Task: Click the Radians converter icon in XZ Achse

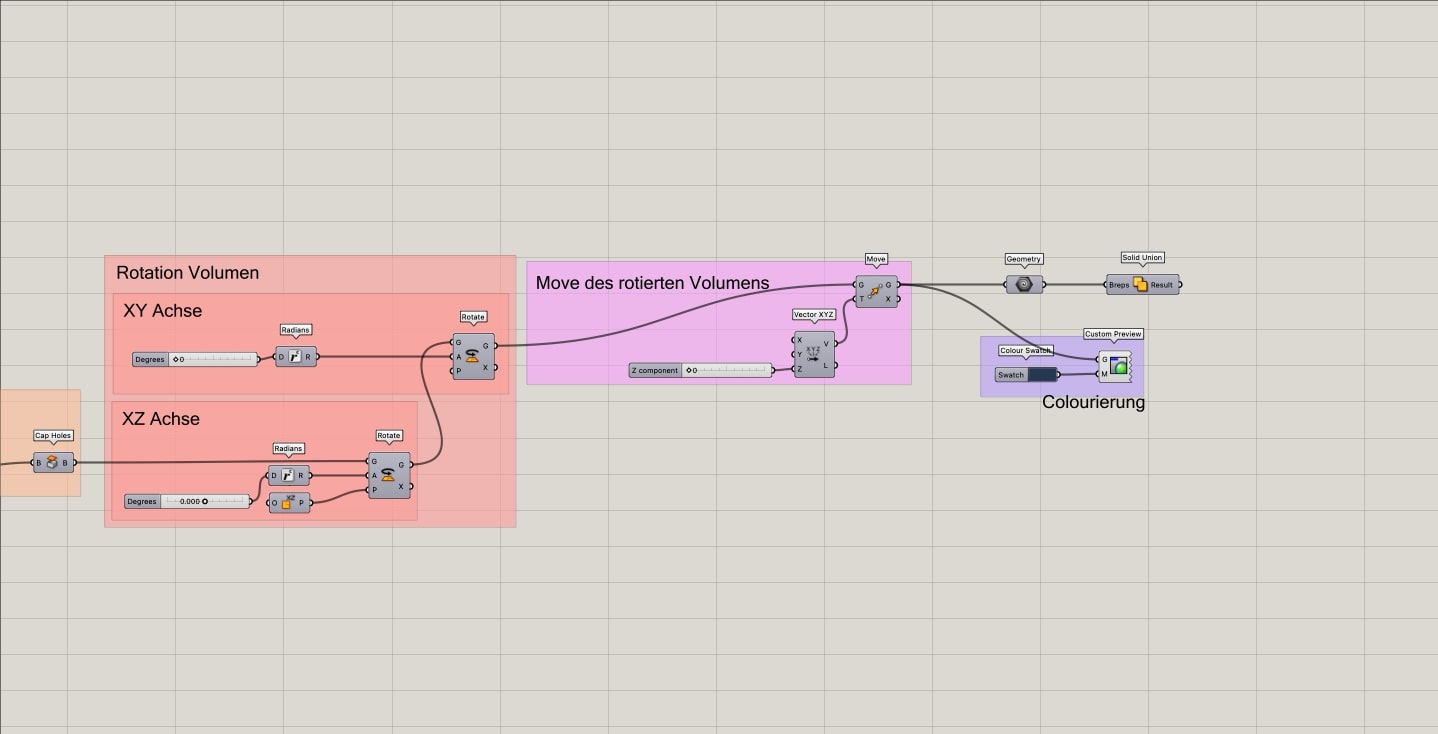Action: coord(288,475)
